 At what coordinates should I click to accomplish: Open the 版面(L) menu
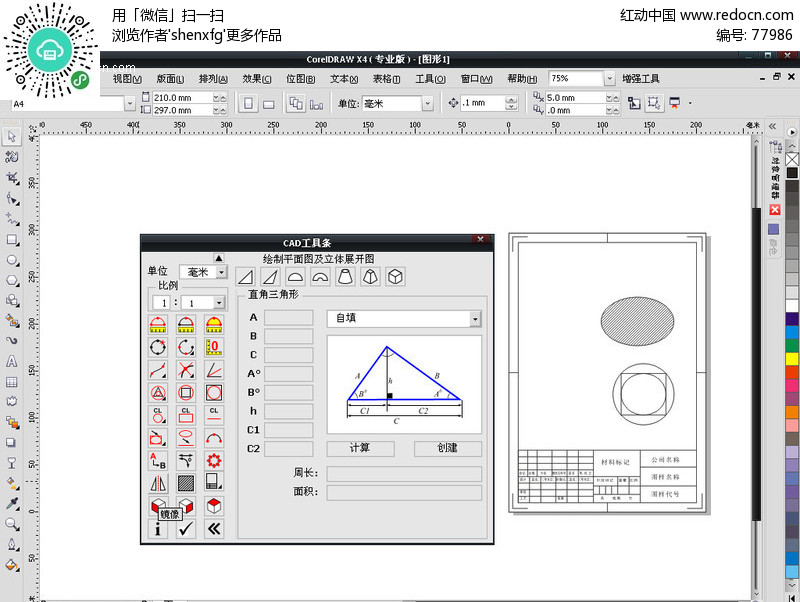click(x=170, y=79)
